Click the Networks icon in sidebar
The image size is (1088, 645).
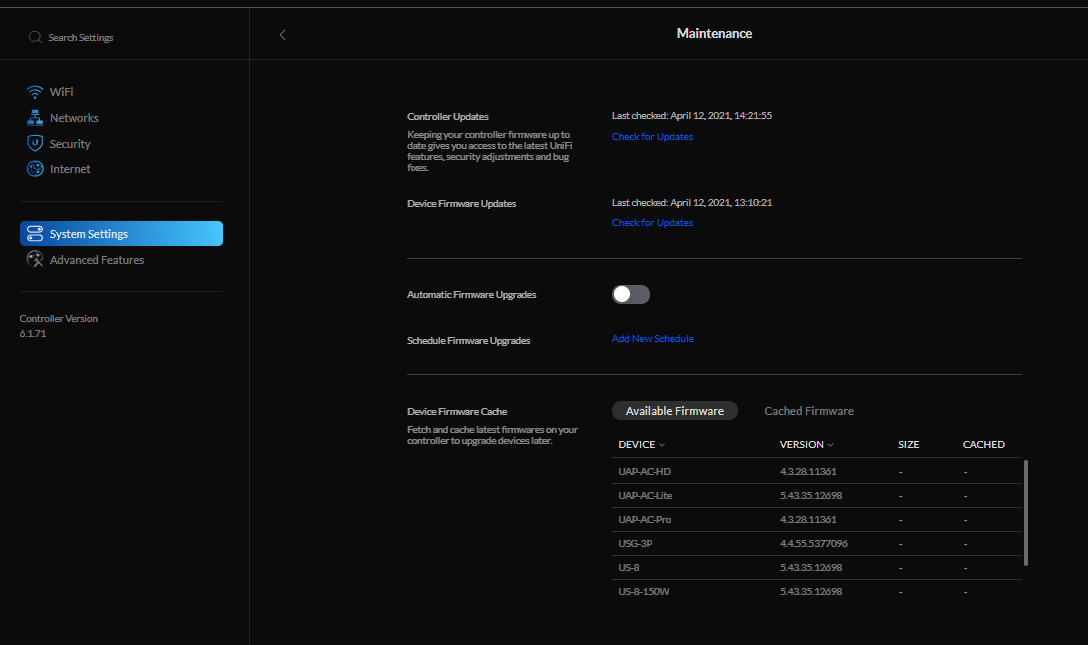click(35, 118)
